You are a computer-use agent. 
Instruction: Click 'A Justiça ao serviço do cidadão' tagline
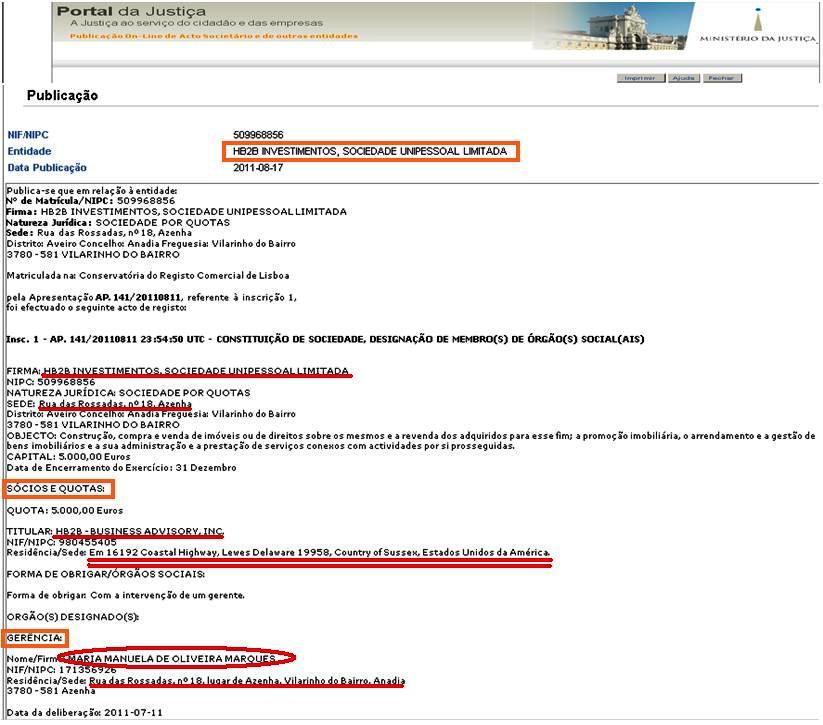[197, 23]
